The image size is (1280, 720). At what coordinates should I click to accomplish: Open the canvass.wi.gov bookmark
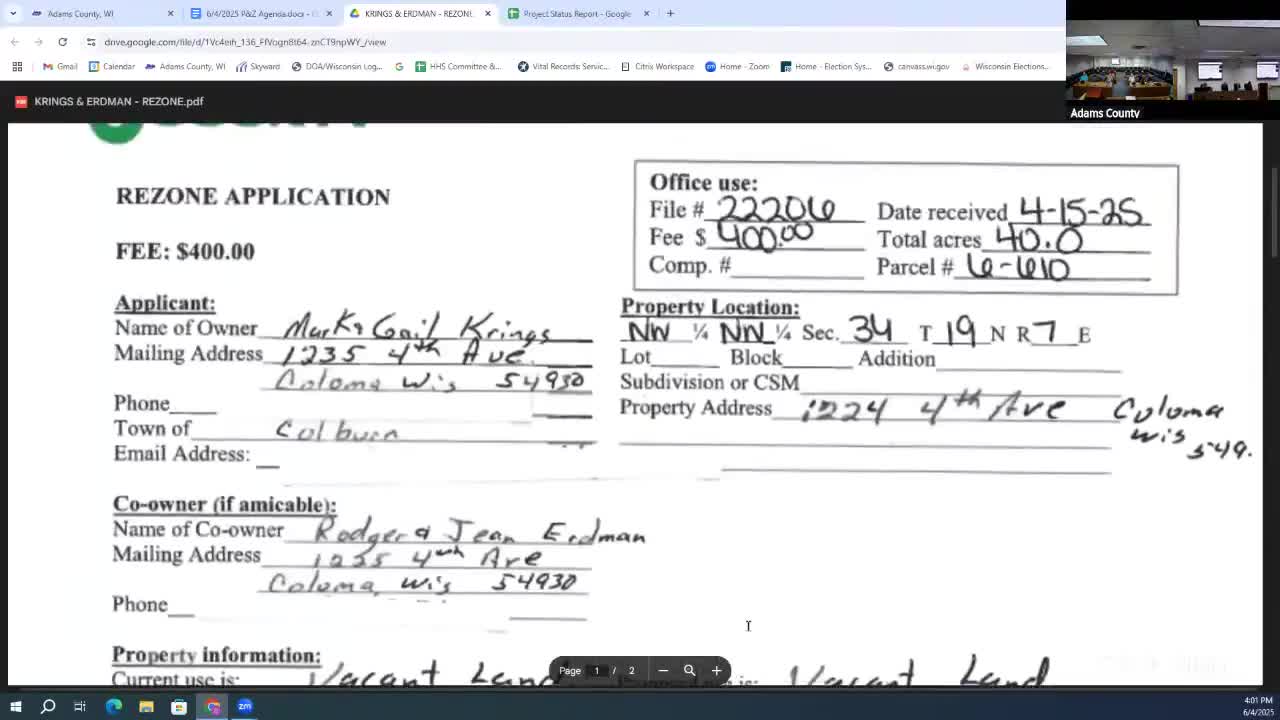pos(916,66)
